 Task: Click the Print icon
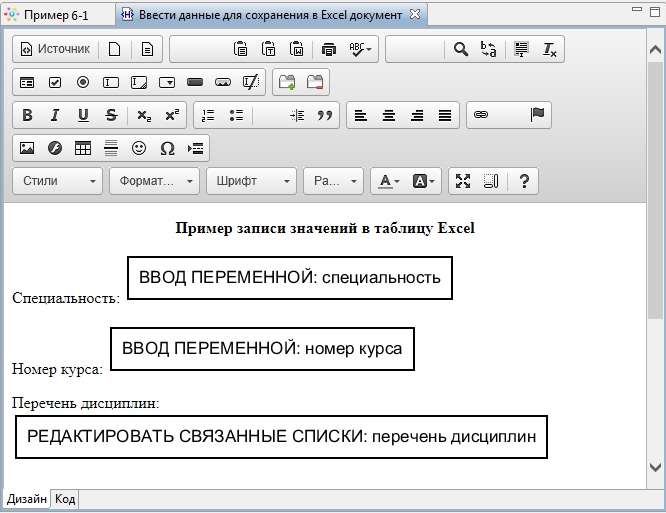click(x=329, y=49)
